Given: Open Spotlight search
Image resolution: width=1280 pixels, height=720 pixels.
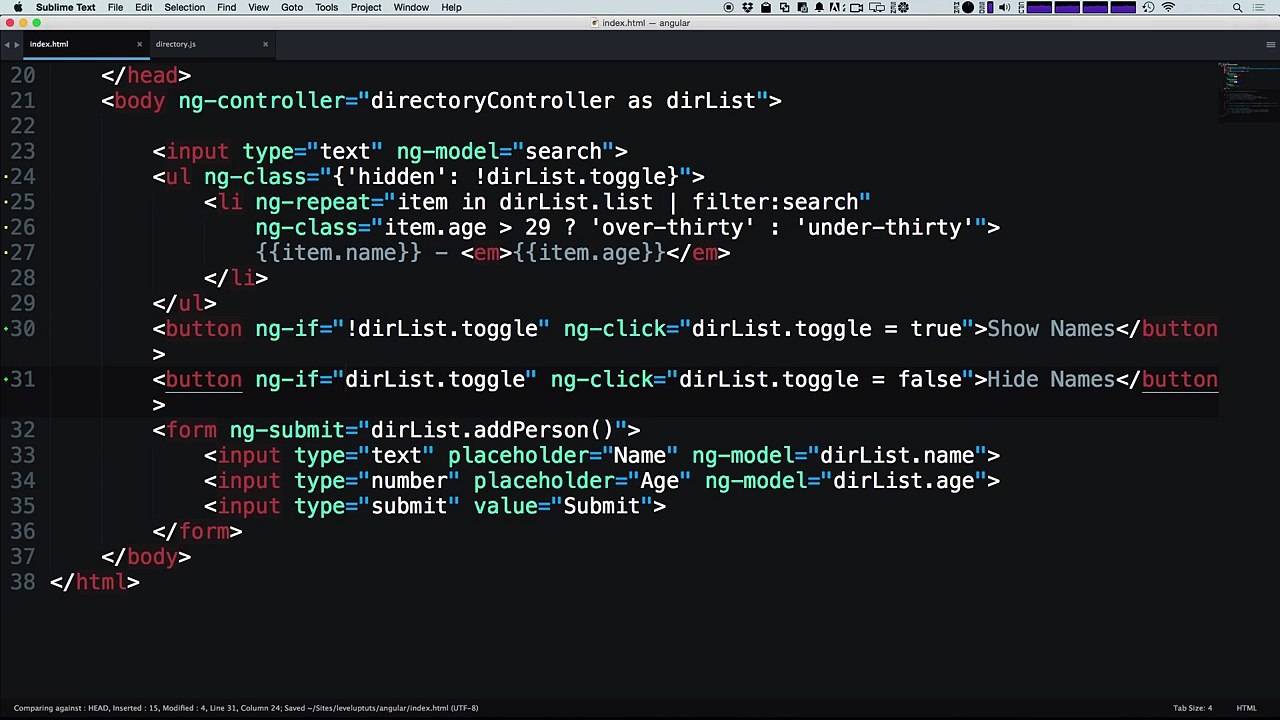Looking at the screenshot, I should point(1237,7).
